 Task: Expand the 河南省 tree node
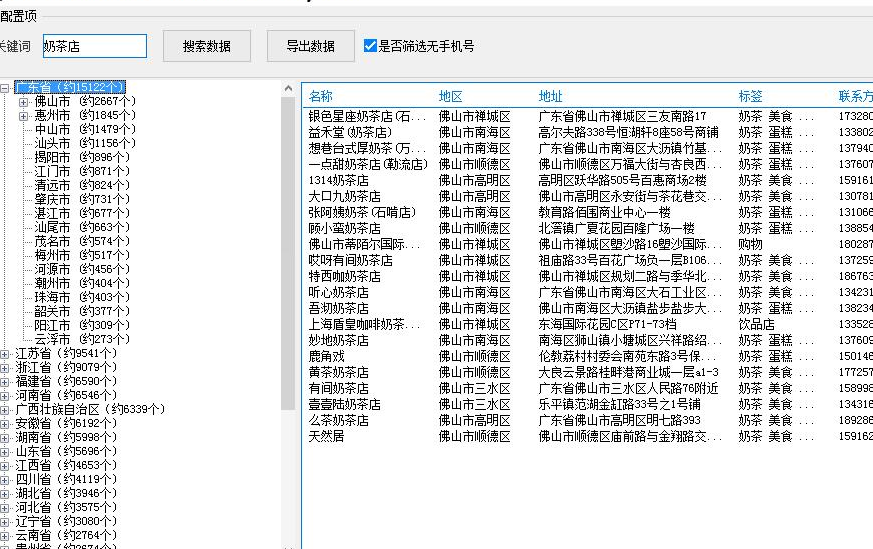click(x=4, y=396)
